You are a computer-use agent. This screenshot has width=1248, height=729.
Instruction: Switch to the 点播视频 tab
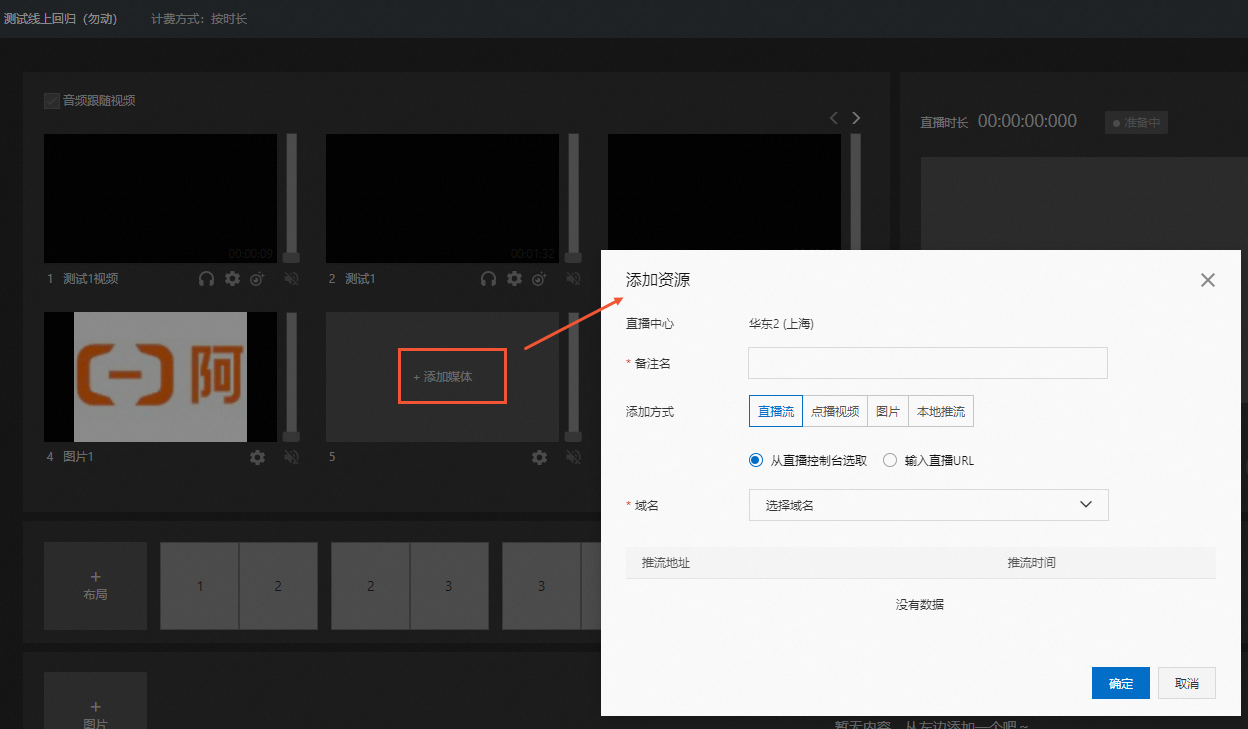838,411
